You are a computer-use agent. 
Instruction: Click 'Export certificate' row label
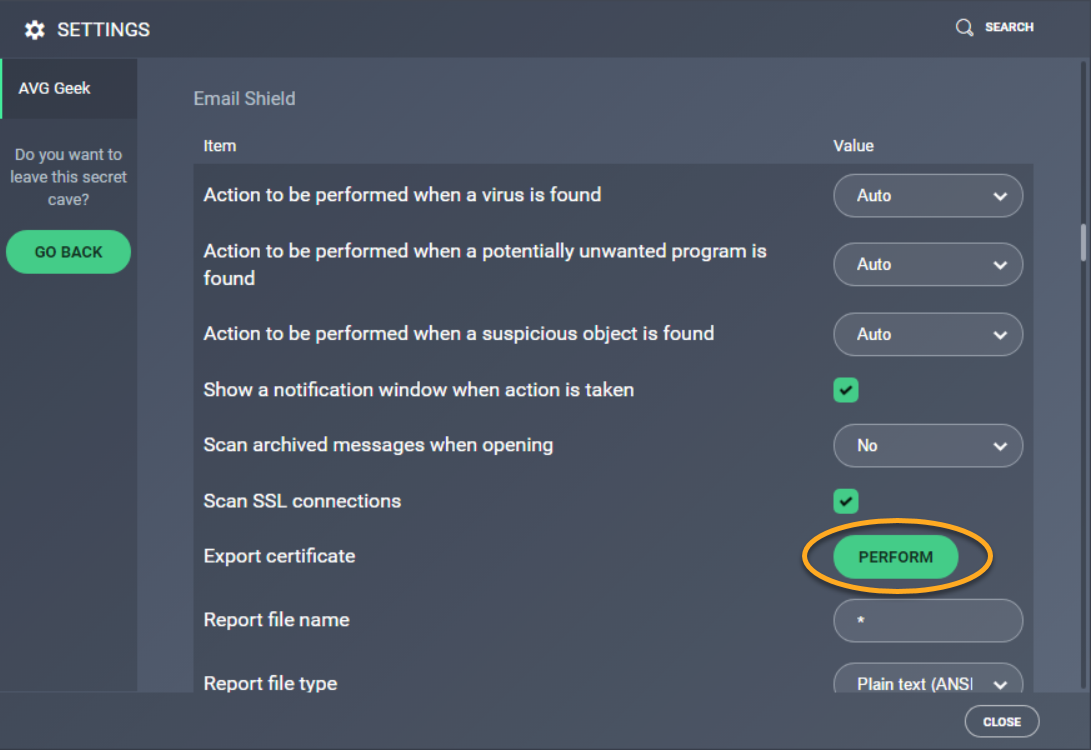(279, 557)
